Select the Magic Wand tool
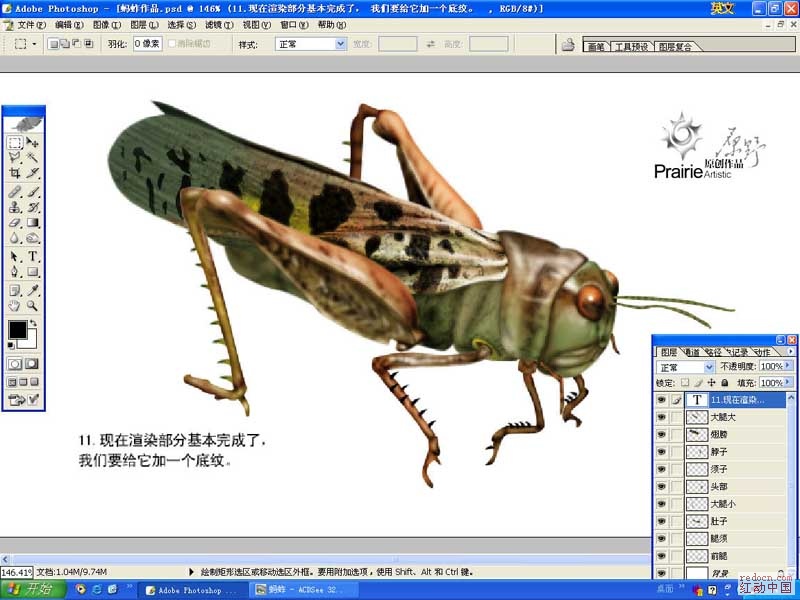The width and height of the screenshot is (800, 600). (33, 158)
